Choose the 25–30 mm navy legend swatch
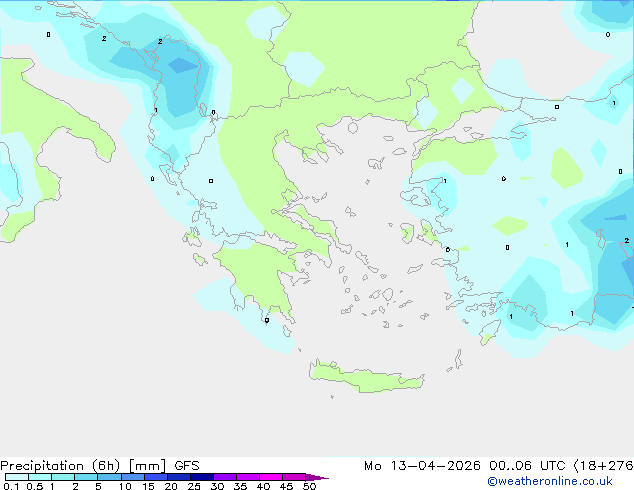The height and width of the screenshot is (490, 634). tap(202, 477)
